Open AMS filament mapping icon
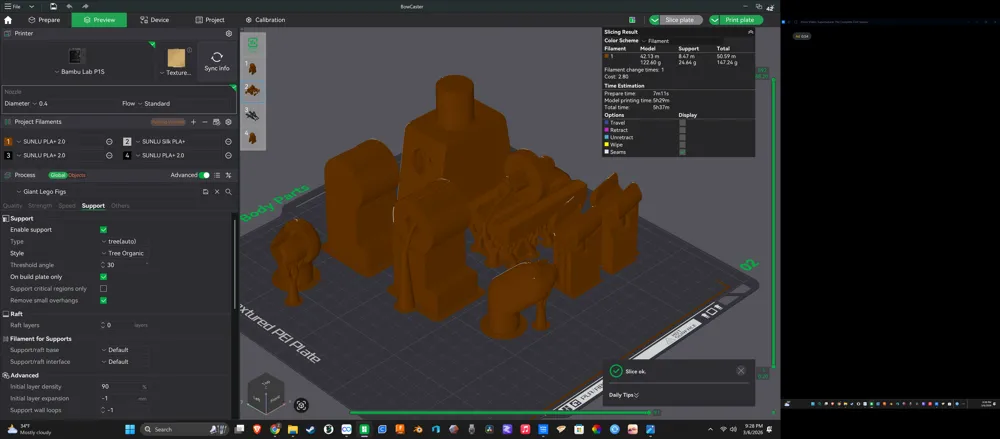Viewport: 1000px width, 439px height. click(x=216, y=122)
